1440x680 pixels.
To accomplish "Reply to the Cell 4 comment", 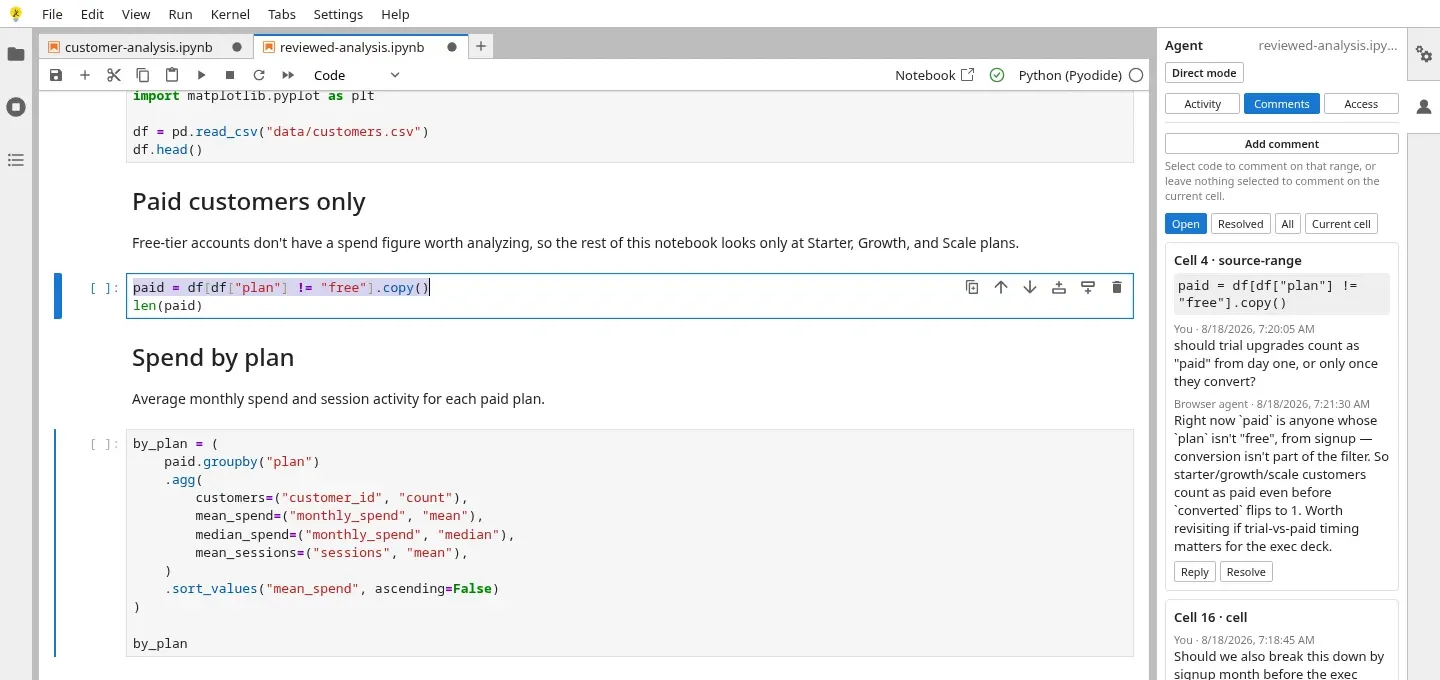I will click(1195, 572).
